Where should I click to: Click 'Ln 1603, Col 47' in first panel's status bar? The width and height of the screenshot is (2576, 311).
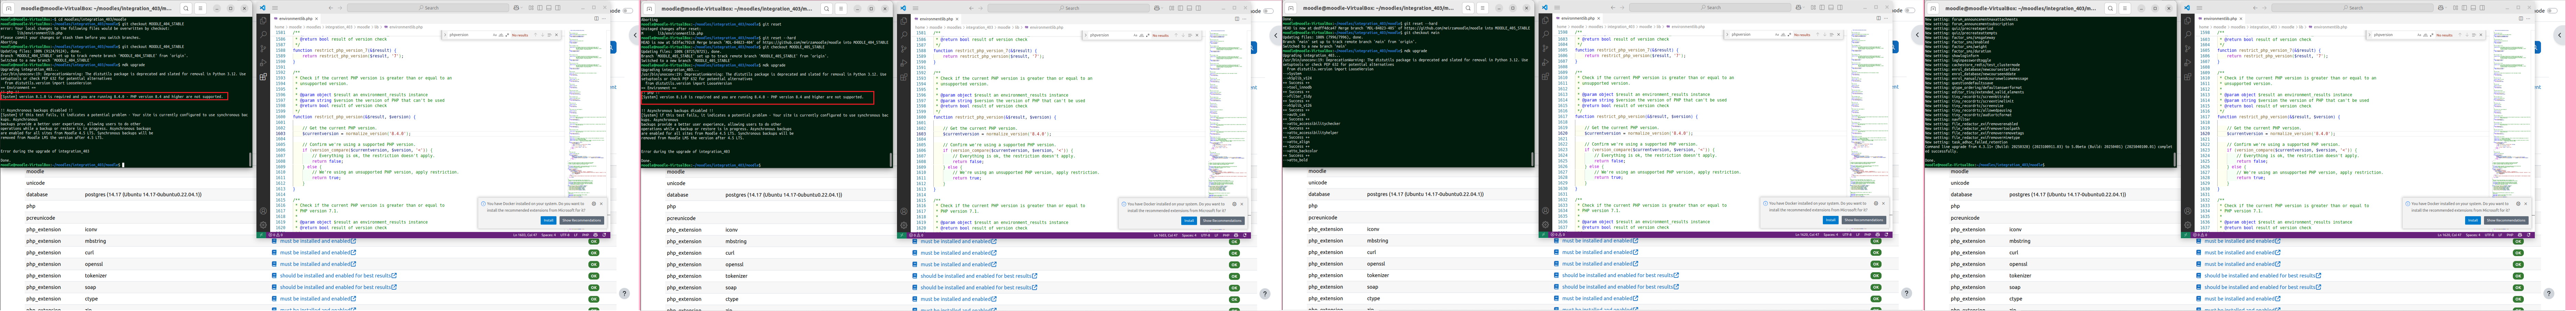(x=525, y=235)
